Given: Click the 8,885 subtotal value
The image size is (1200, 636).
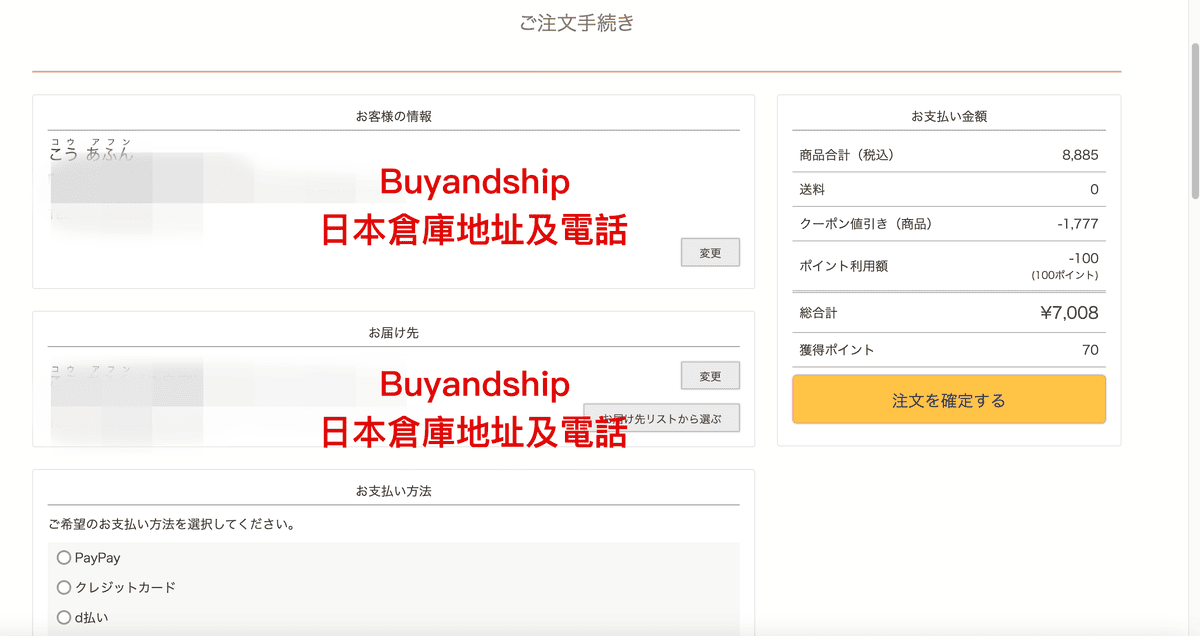Looking at the screenshot, I should pos(1080,155).
